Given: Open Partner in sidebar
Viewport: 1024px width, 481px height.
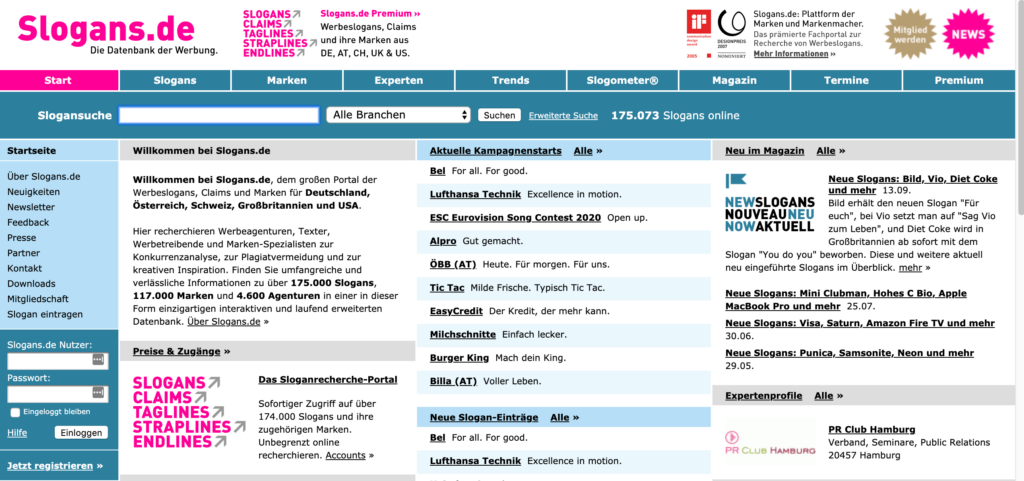Looking at the screenshot, I should [x=24, y=253].
